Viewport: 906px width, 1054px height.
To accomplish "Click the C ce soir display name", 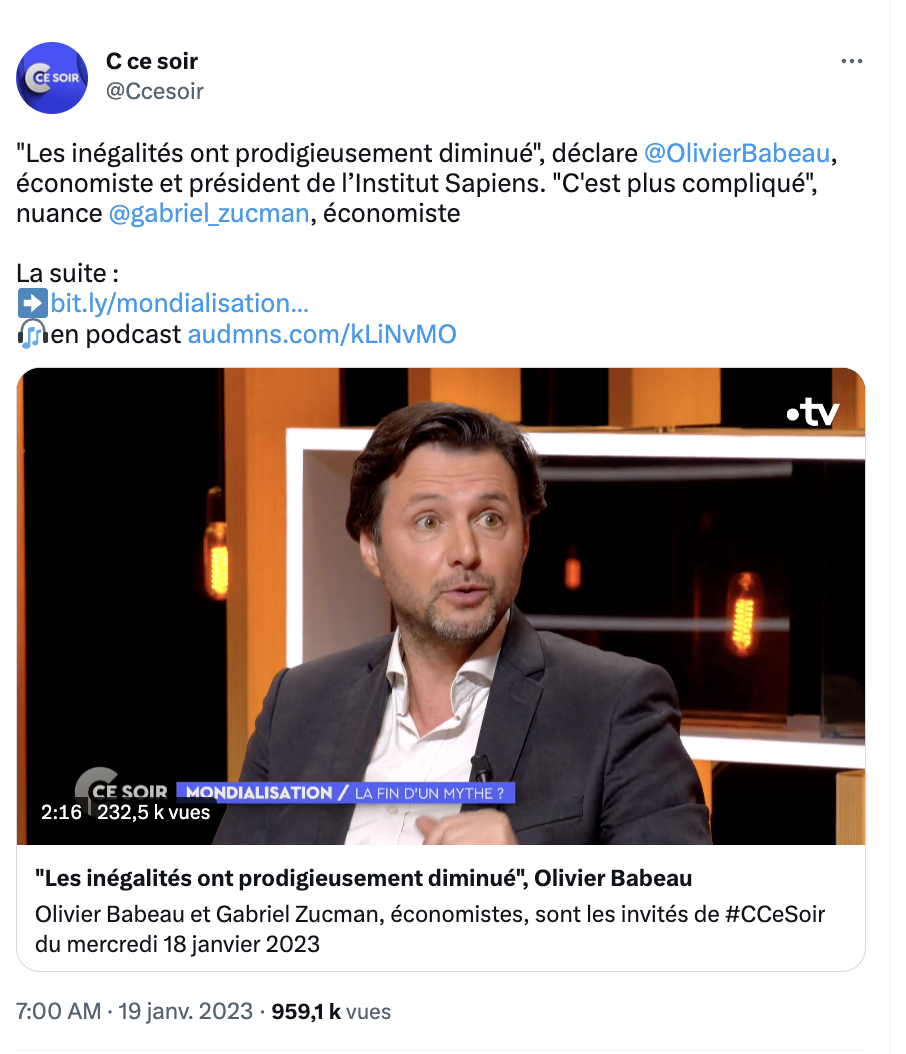I will pyautogui.click(x=152, y=61).
